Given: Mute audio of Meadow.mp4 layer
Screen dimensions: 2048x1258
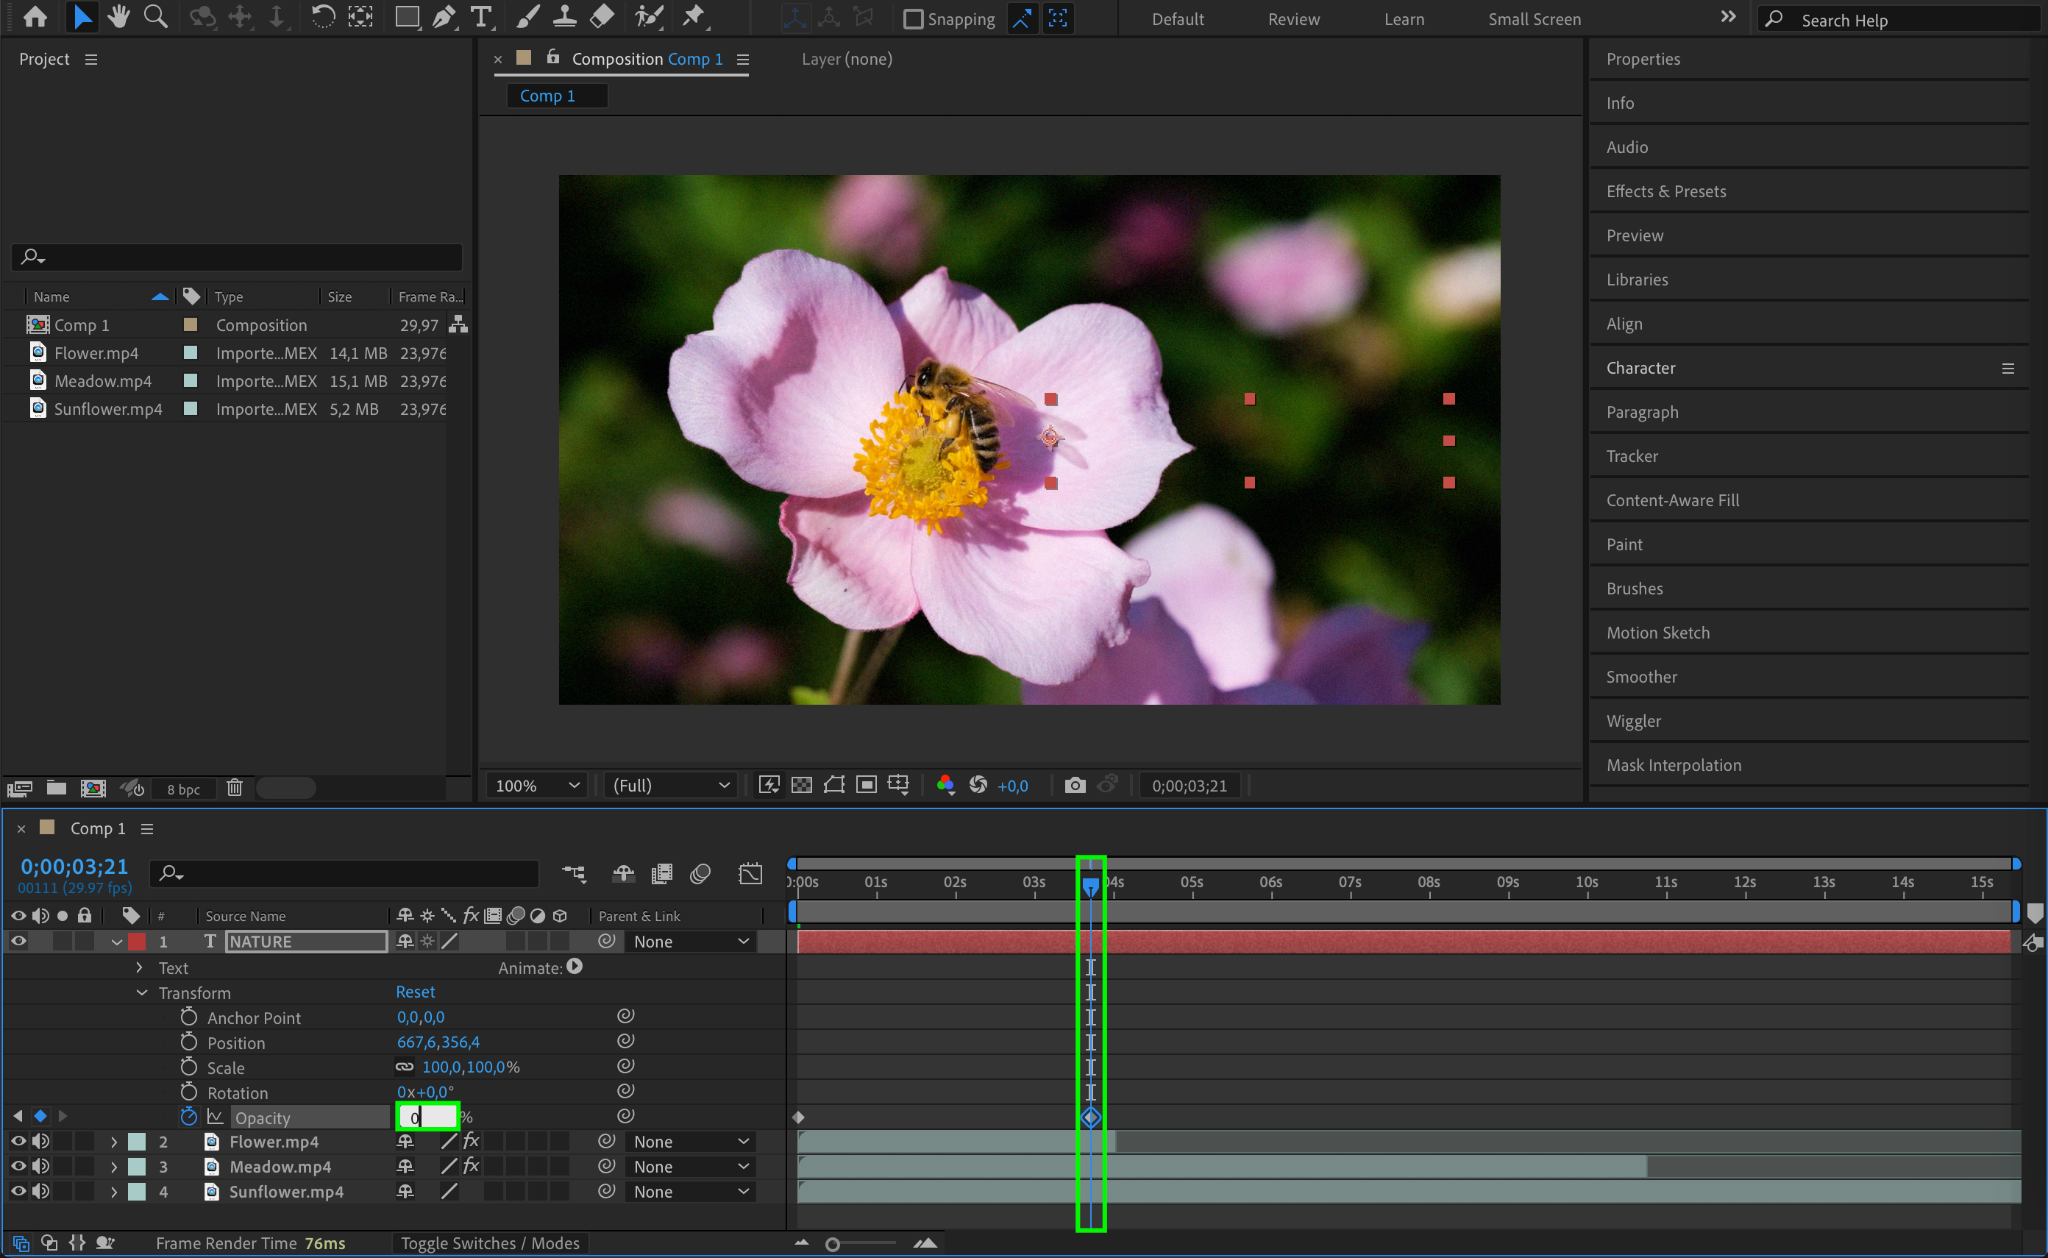Looking at the screenshot, I should pos(41,1166).
